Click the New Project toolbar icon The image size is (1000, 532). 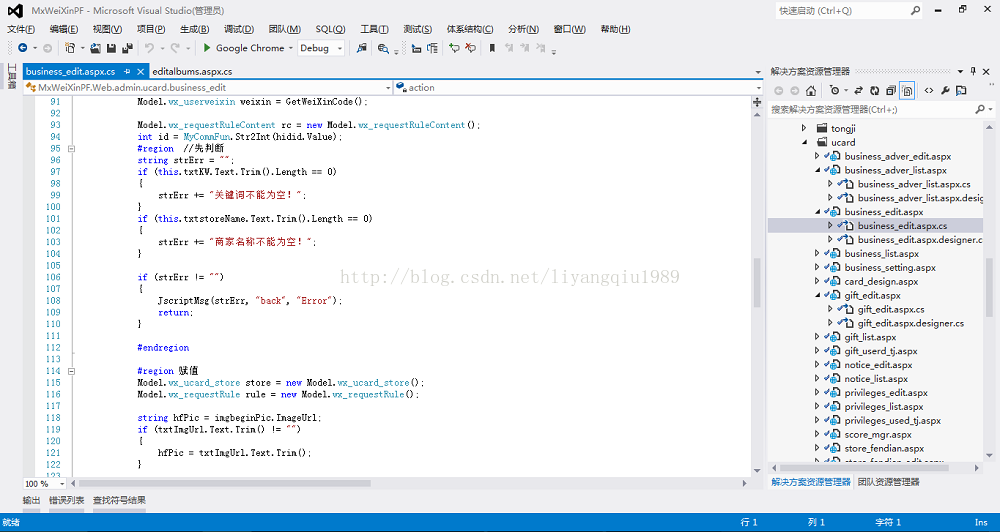71,48
